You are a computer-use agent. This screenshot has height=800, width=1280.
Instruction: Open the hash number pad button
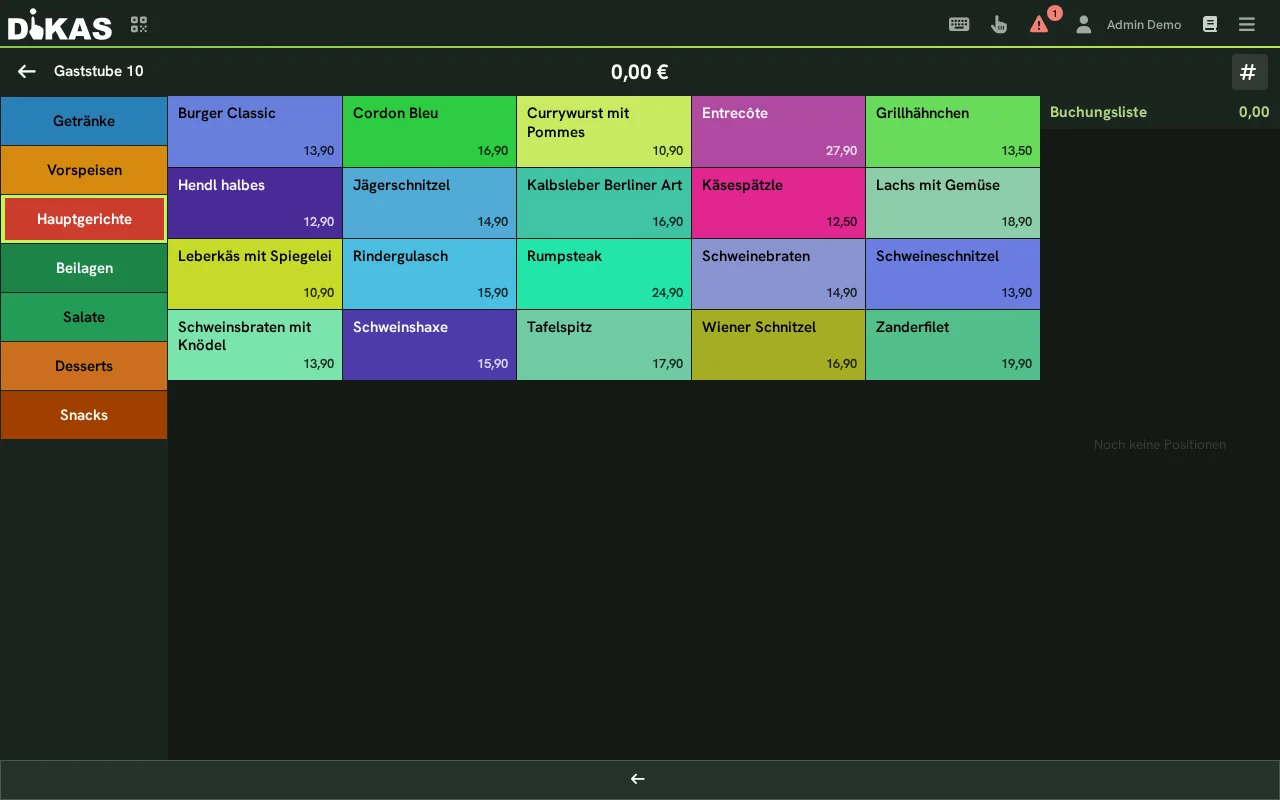pos(1249,72)
